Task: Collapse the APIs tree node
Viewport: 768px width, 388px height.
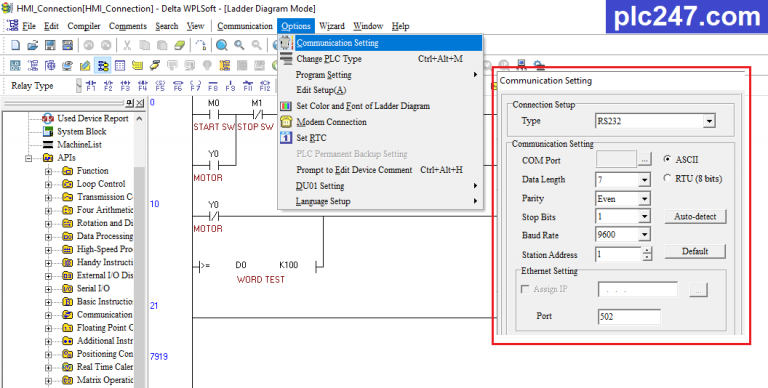Action: click(x=28, y=158)
